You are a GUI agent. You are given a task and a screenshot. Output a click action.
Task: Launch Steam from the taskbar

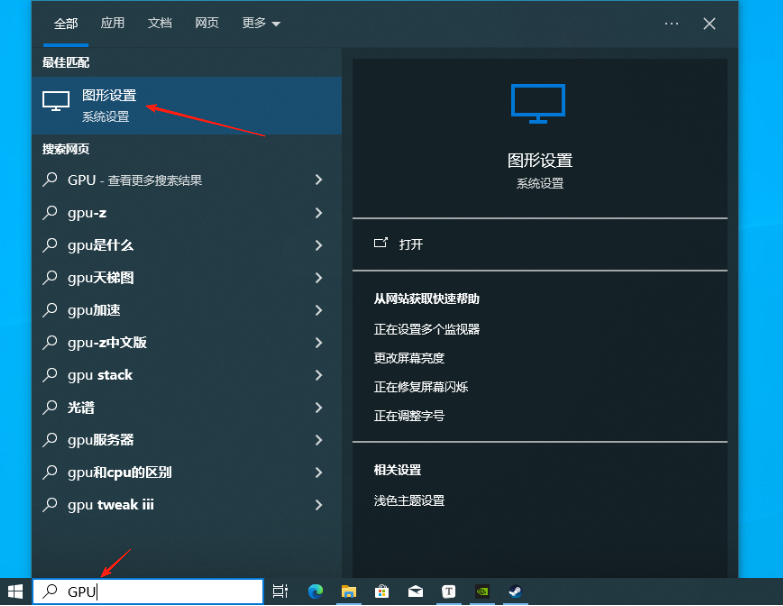pos(514,591)
